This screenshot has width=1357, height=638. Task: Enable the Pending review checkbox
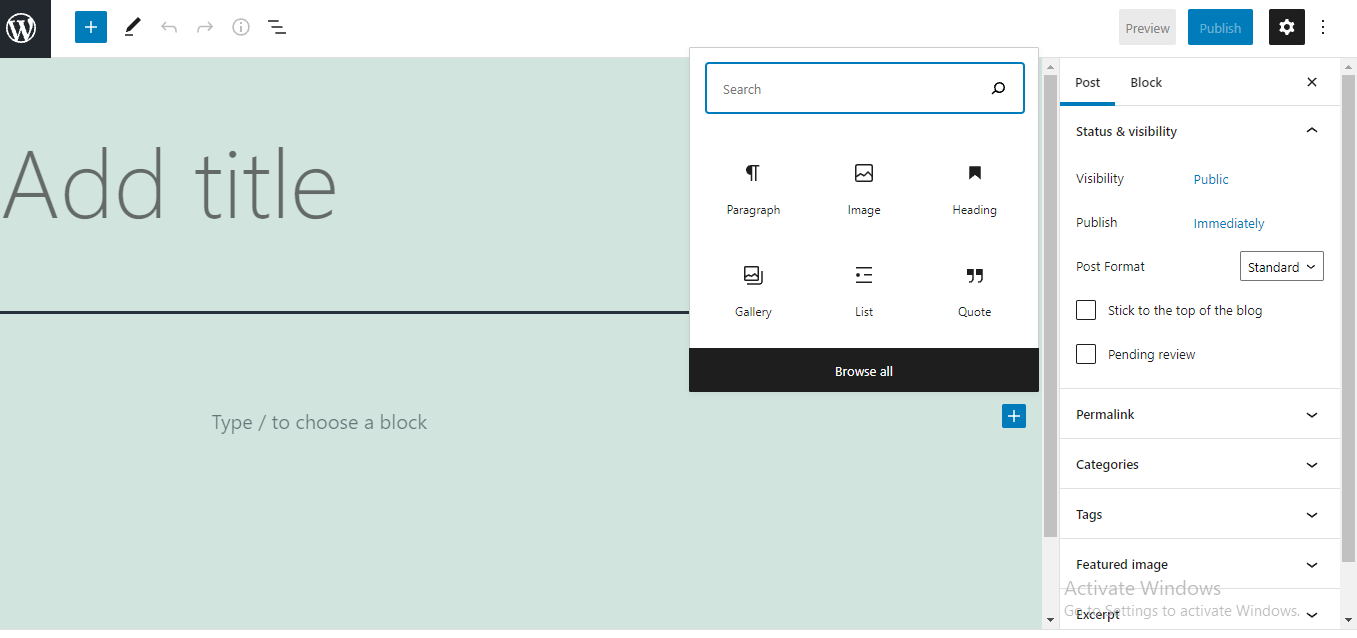(1086, 354)
